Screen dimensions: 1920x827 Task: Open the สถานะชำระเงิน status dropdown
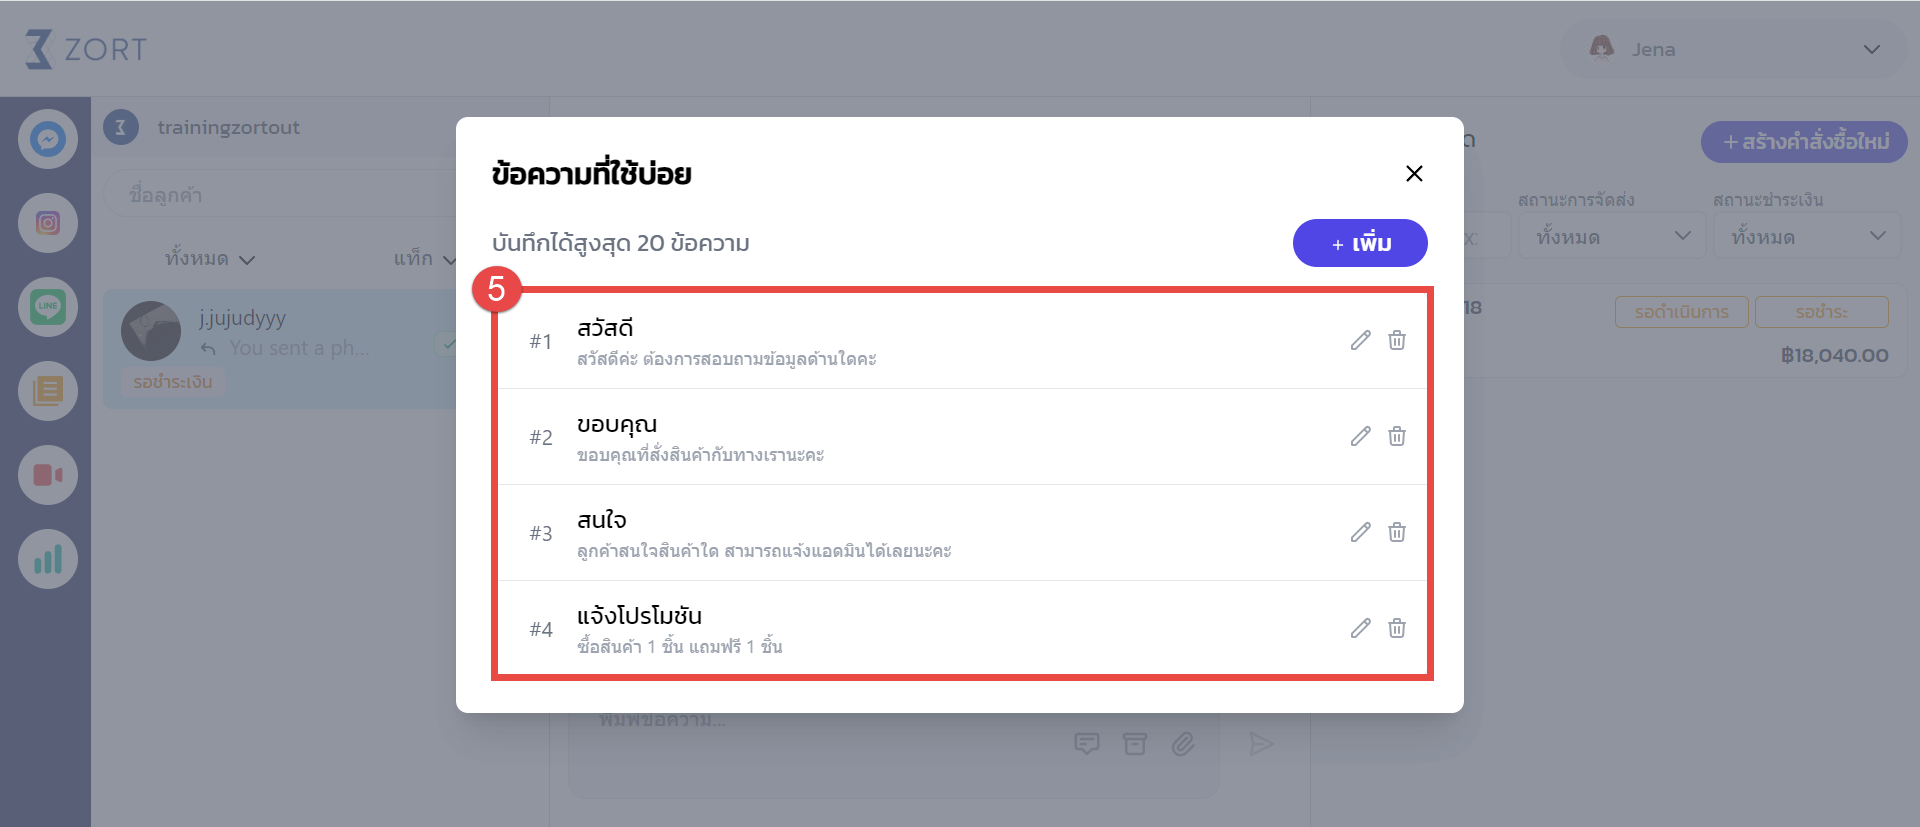[x=1807, y=237]
